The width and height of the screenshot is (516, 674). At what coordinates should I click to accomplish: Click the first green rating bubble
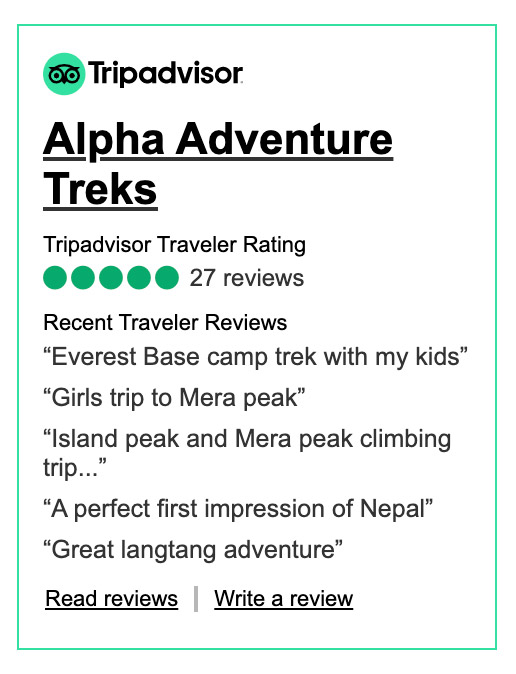coord(55,278)
